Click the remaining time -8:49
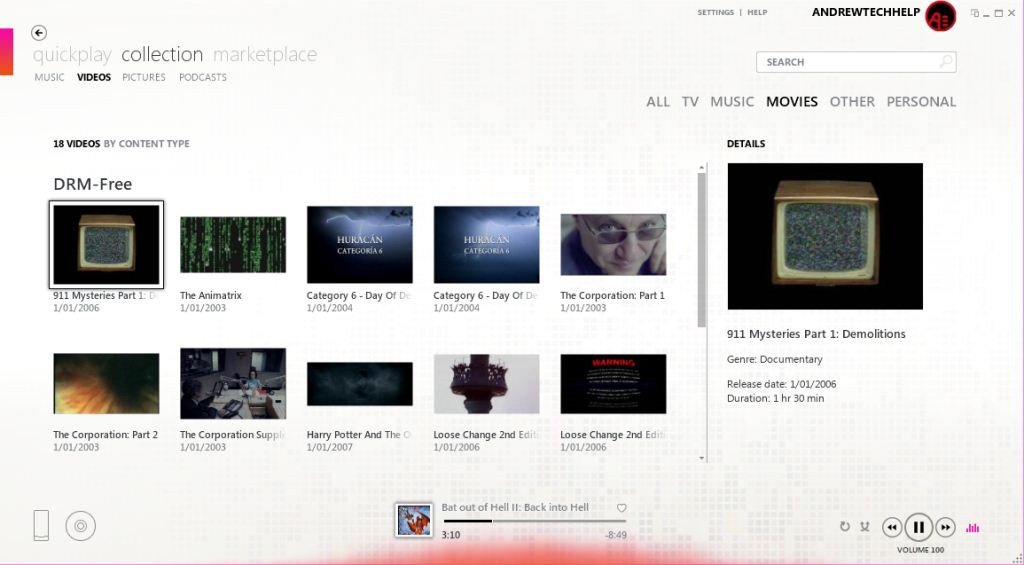Screen dimensions: 1024x565 pos(616,535)
